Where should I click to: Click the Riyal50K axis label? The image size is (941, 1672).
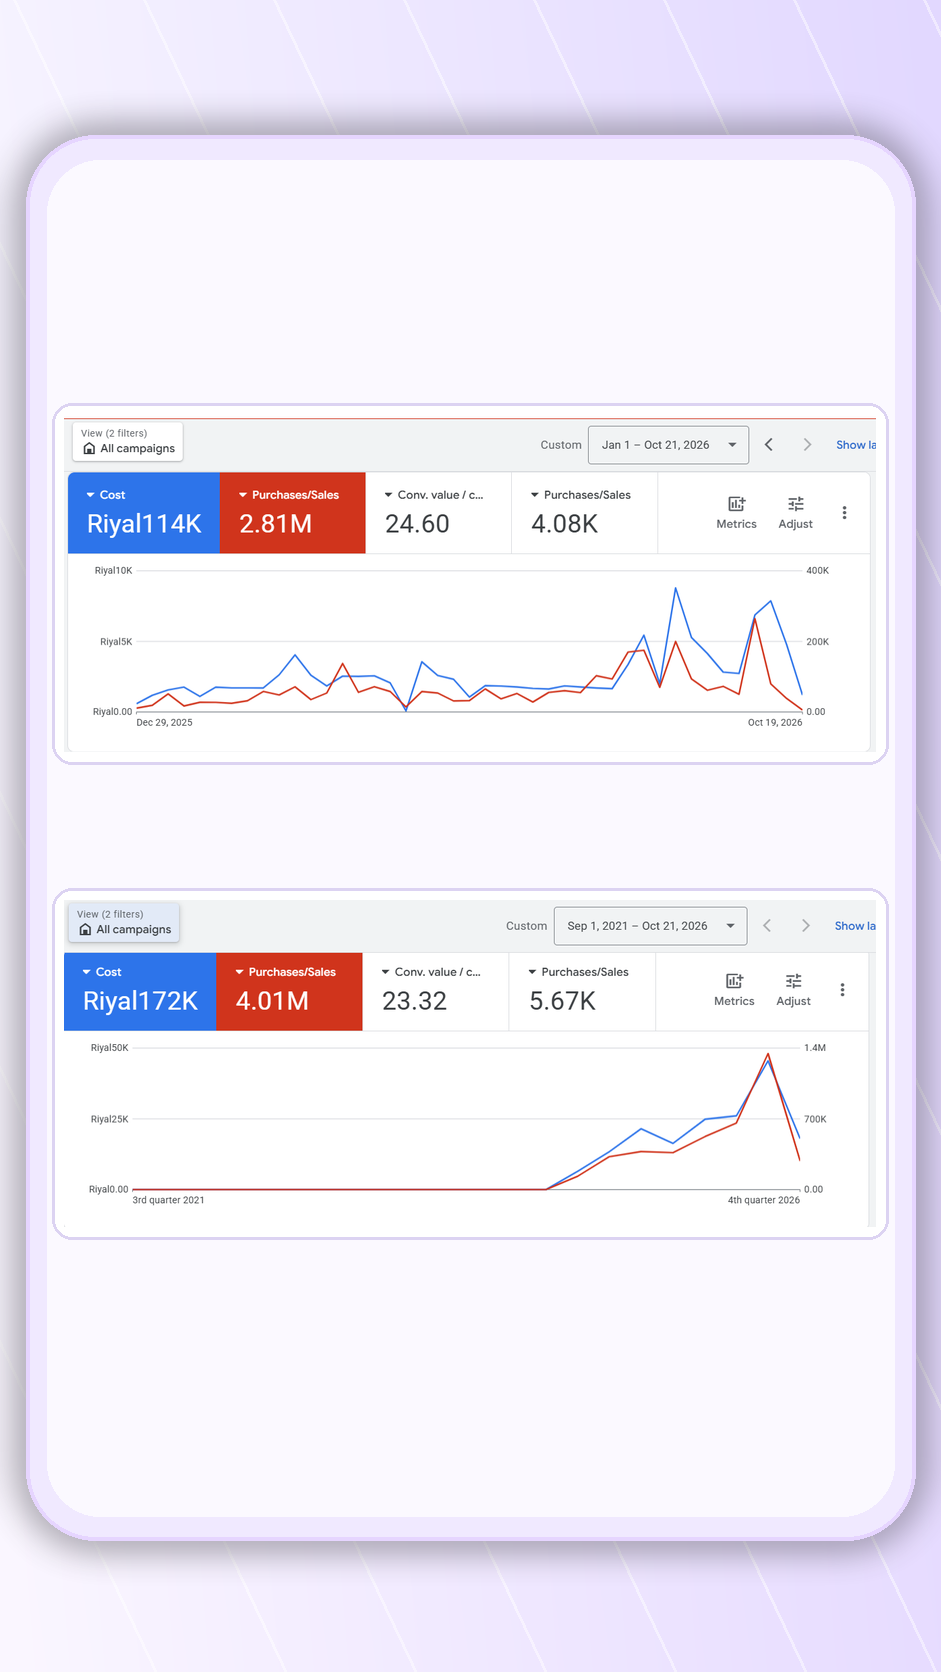coord(109,1048)
